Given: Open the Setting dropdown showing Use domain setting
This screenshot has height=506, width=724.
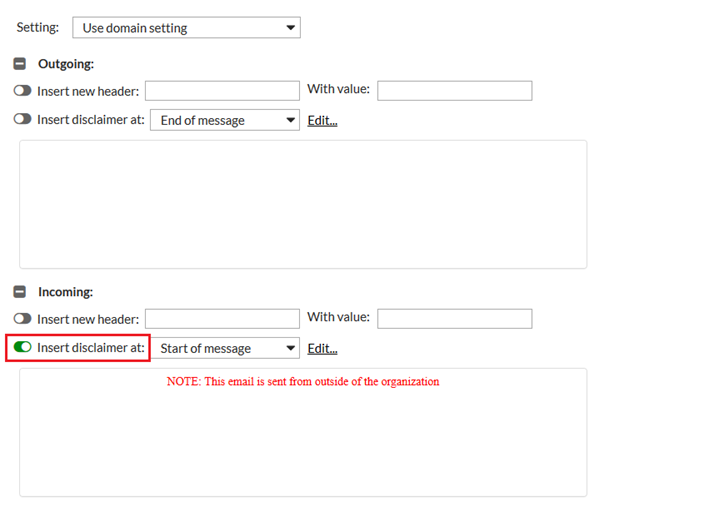Looking at the screenshot, I should coord(186,28).
